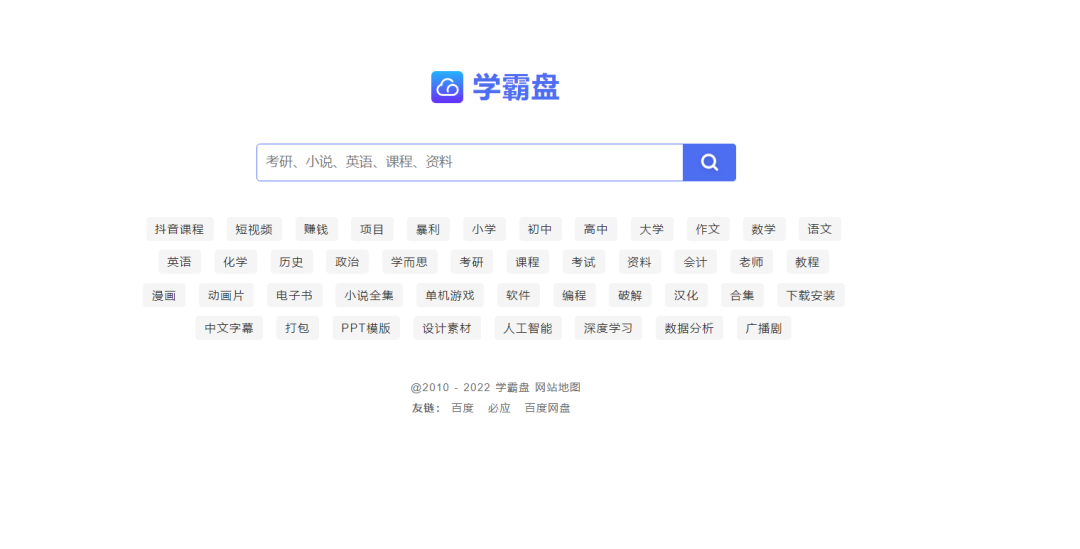The height and width of the screenshot is (549, 1080).
Task: Select the 老师 tag
Action: click(x=751, y=262)
